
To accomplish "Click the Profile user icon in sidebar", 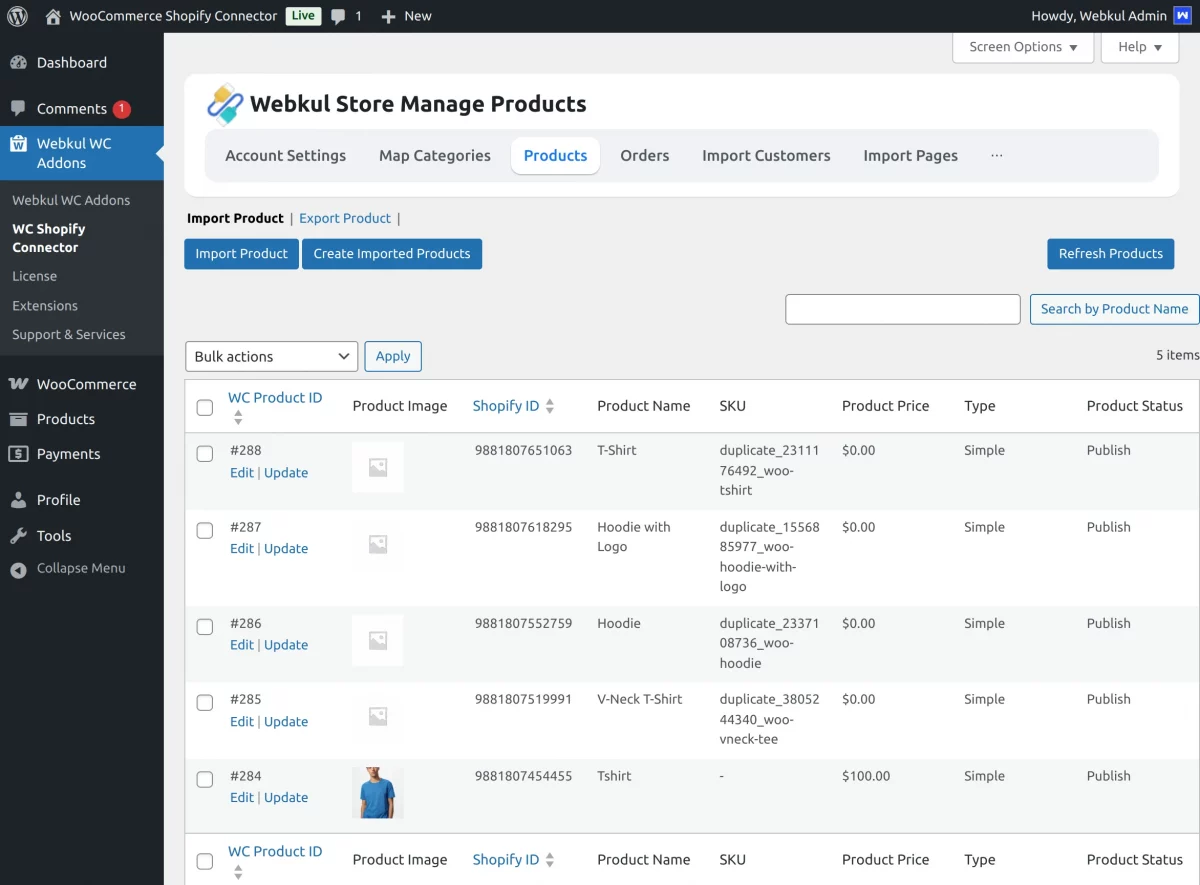I will pyautogui.click(x=20, y=499).
